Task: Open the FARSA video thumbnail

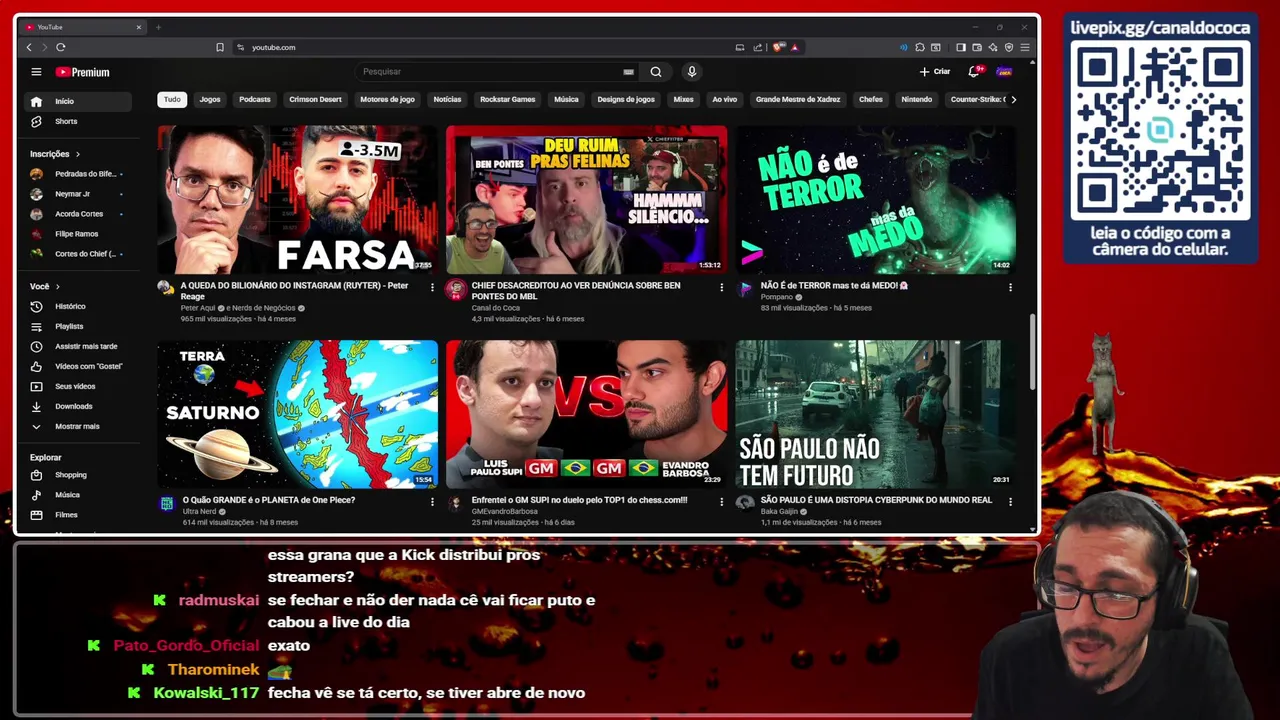Action: click(x=297, y=199)
